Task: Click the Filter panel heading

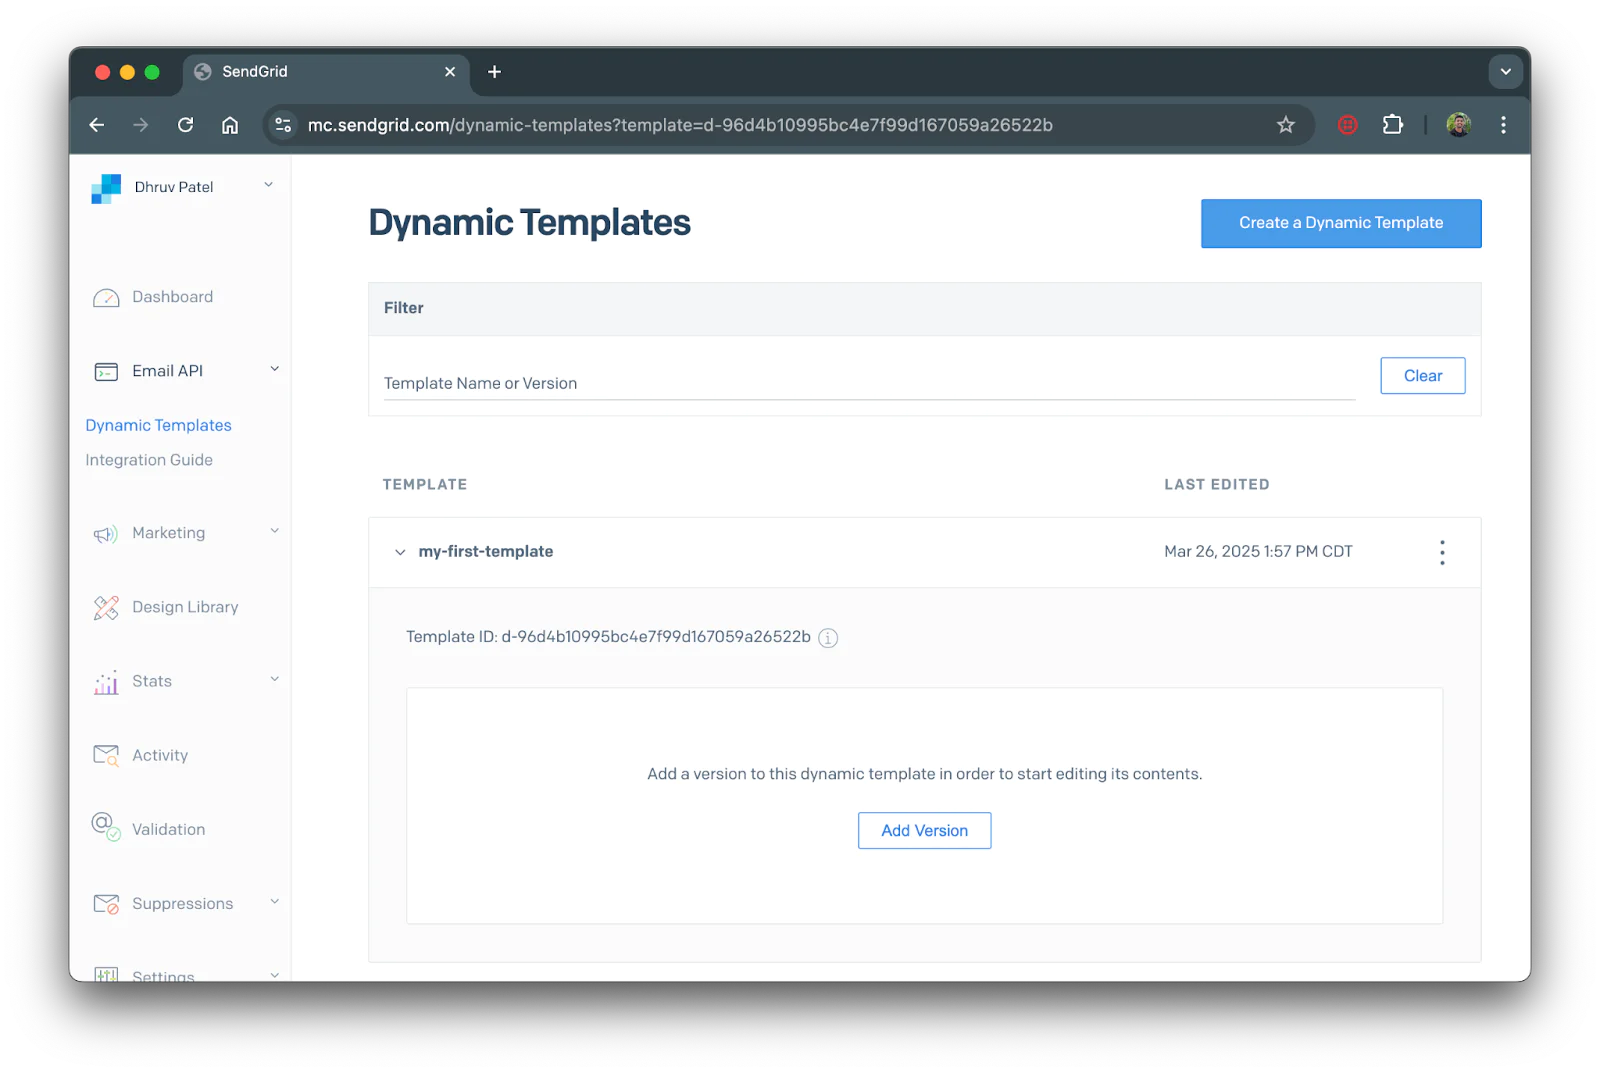Action: [404, 309]
